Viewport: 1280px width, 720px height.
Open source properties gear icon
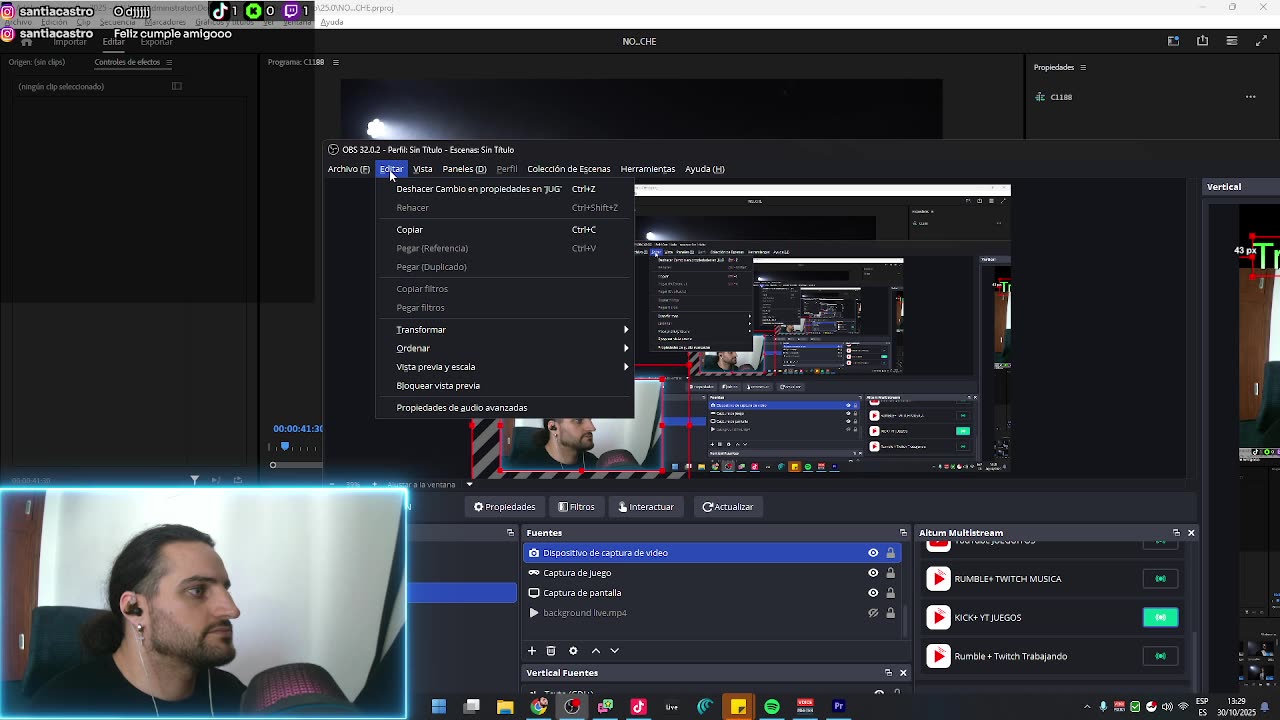point(573,651)
